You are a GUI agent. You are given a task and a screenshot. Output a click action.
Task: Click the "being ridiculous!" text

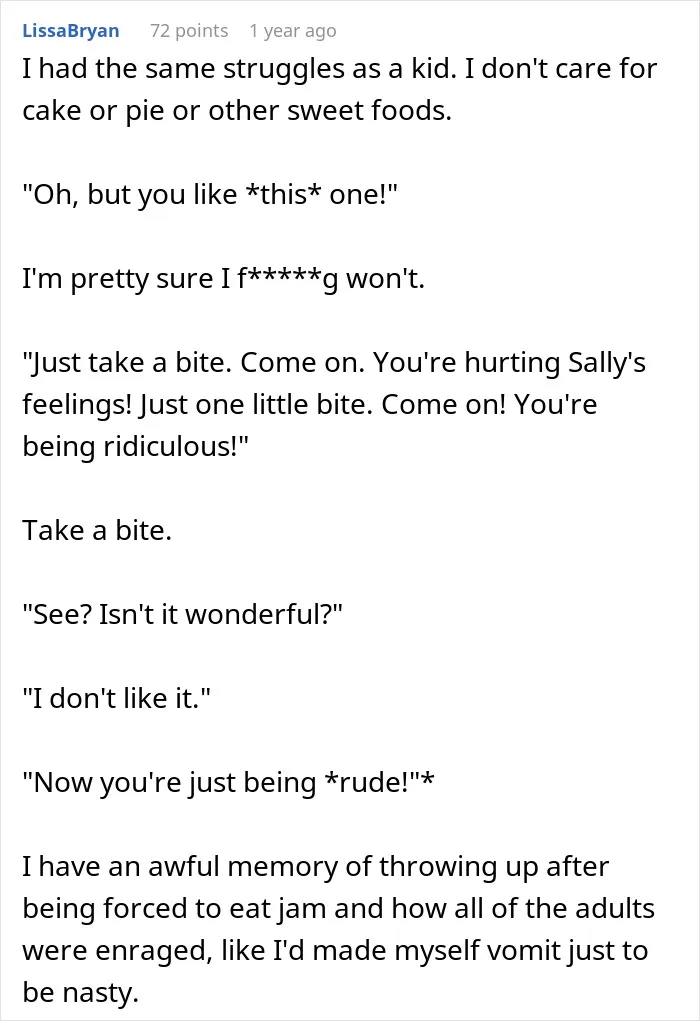point(135,447)
